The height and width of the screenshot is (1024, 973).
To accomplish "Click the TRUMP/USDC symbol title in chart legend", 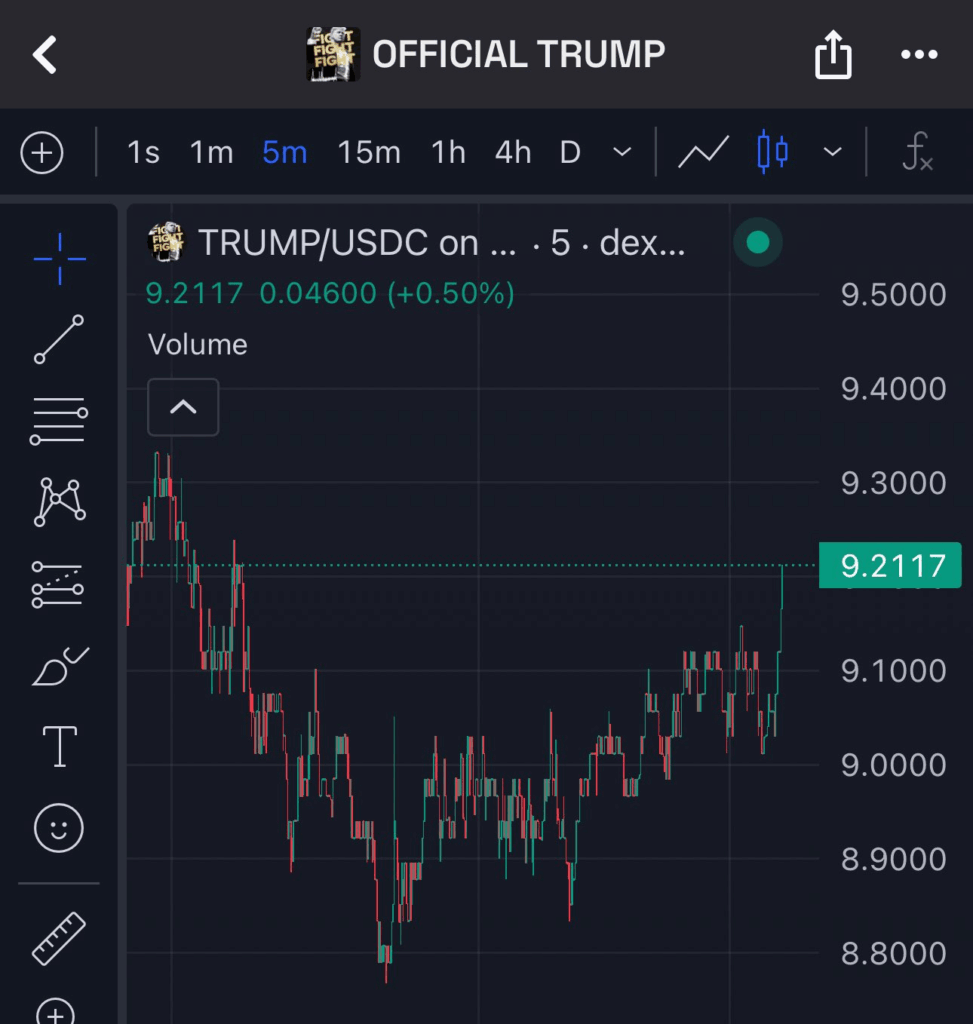I will tap(442, 243).
